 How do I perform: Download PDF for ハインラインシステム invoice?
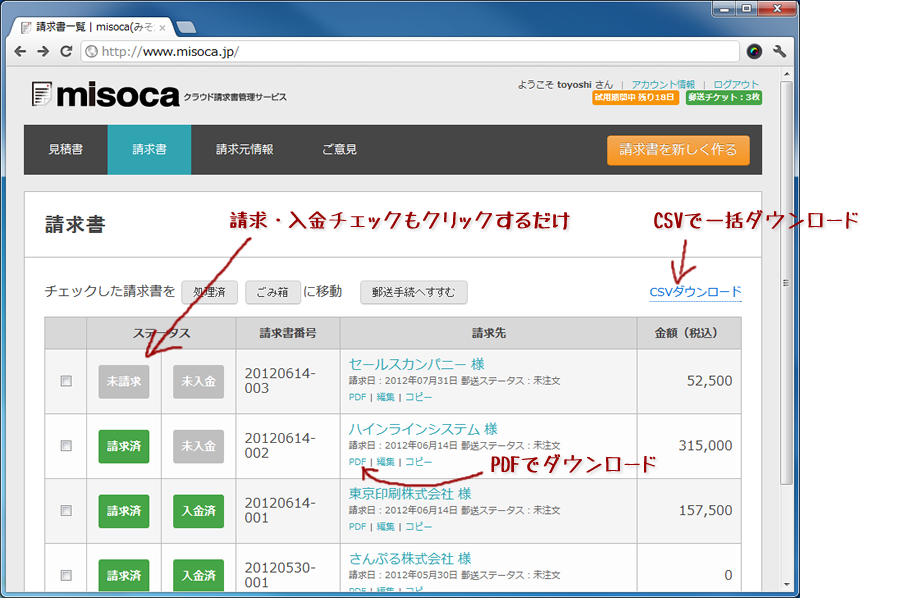pos(357,462)
